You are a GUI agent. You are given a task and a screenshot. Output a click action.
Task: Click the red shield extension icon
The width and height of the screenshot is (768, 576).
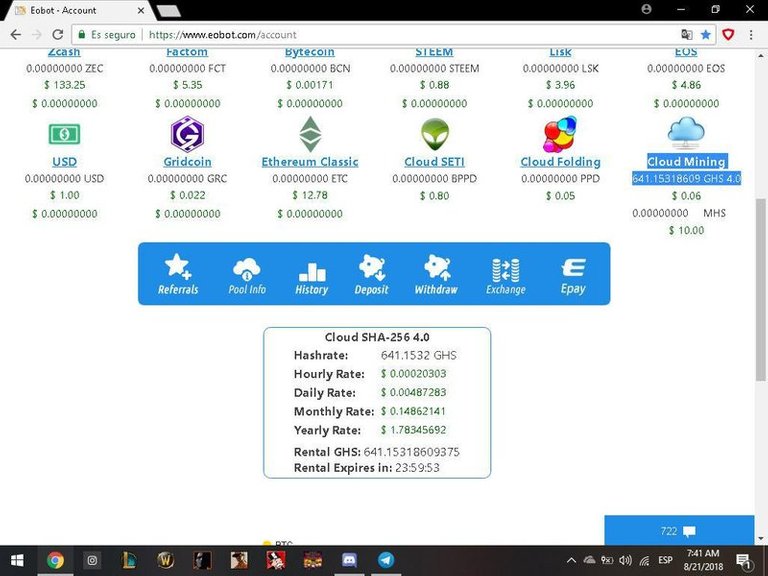[x=728, y=35]
